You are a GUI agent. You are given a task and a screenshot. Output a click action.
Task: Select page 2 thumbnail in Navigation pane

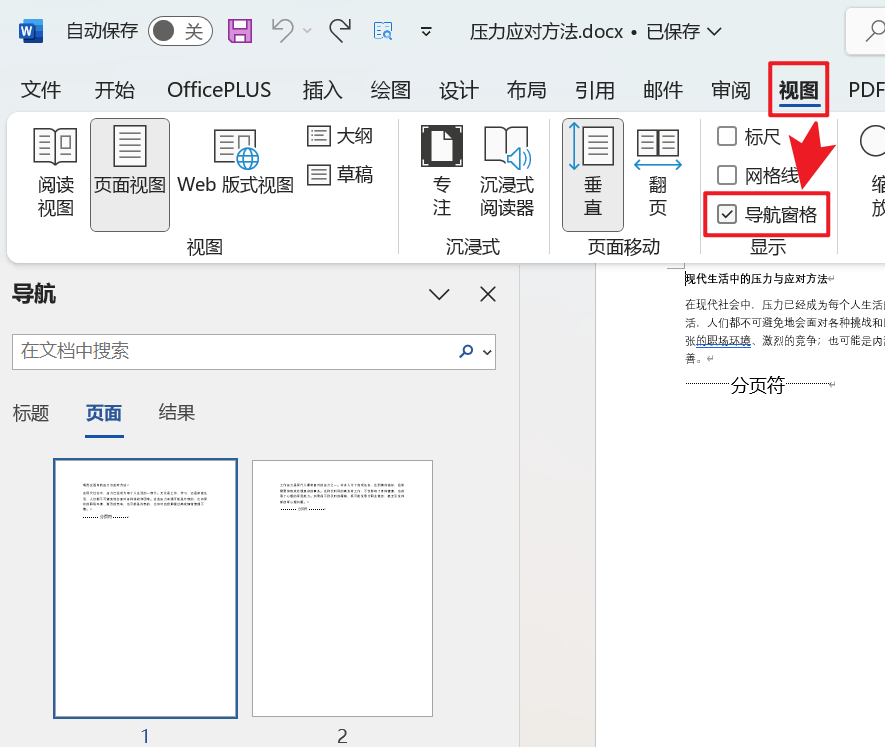pos(342,589)
